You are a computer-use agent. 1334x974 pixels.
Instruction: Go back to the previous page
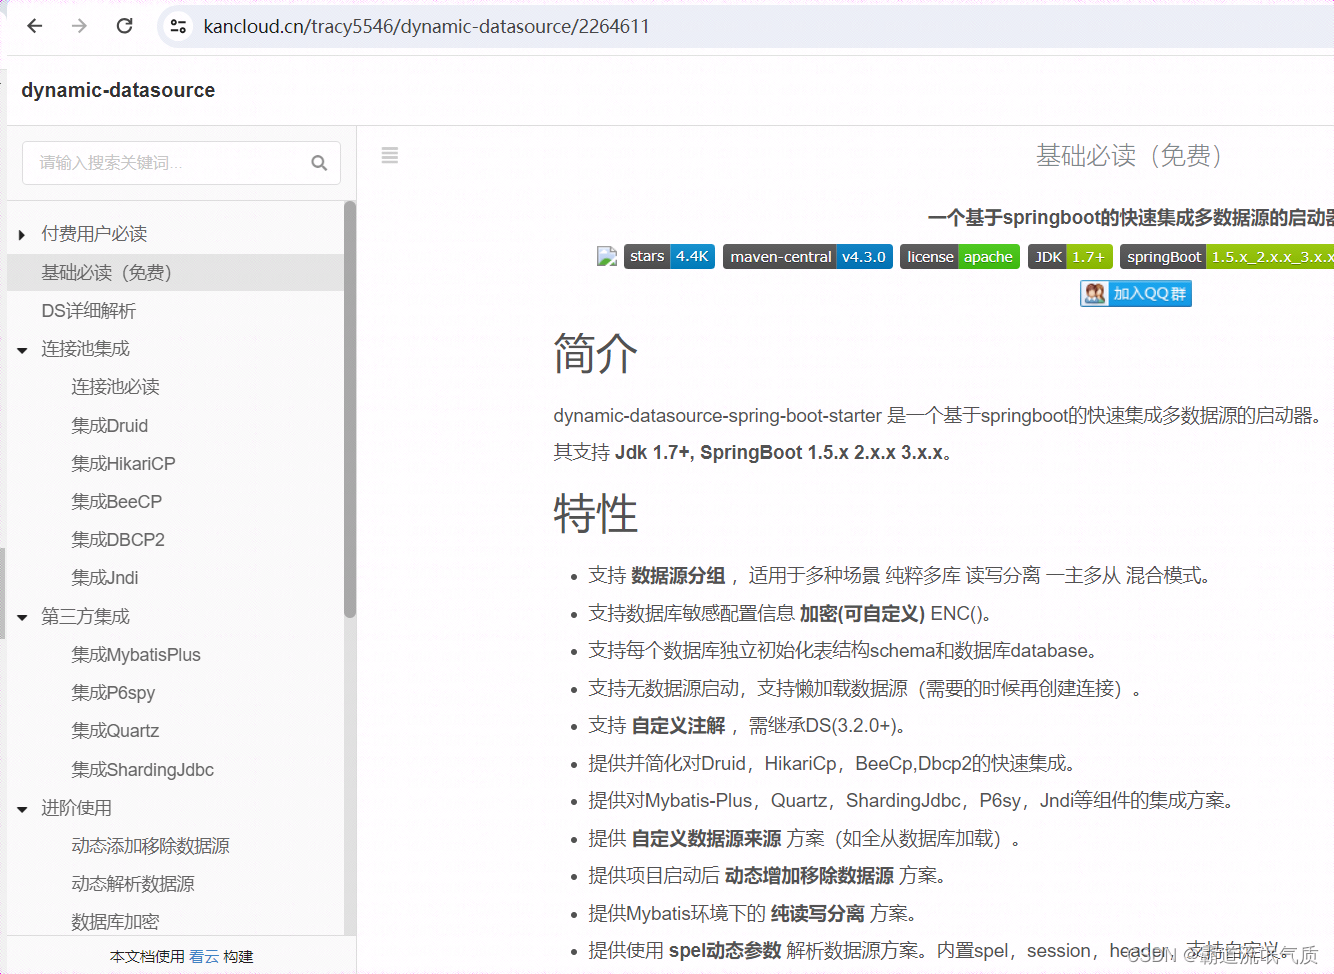[x=35, y=26]
